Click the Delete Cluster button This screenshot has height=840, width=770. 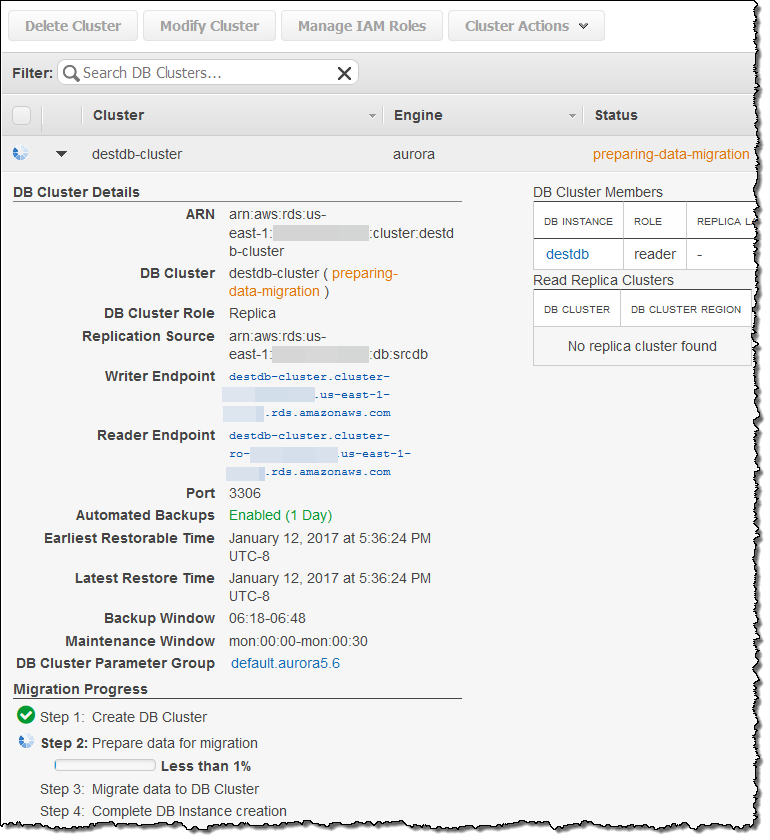coord(73,26)
